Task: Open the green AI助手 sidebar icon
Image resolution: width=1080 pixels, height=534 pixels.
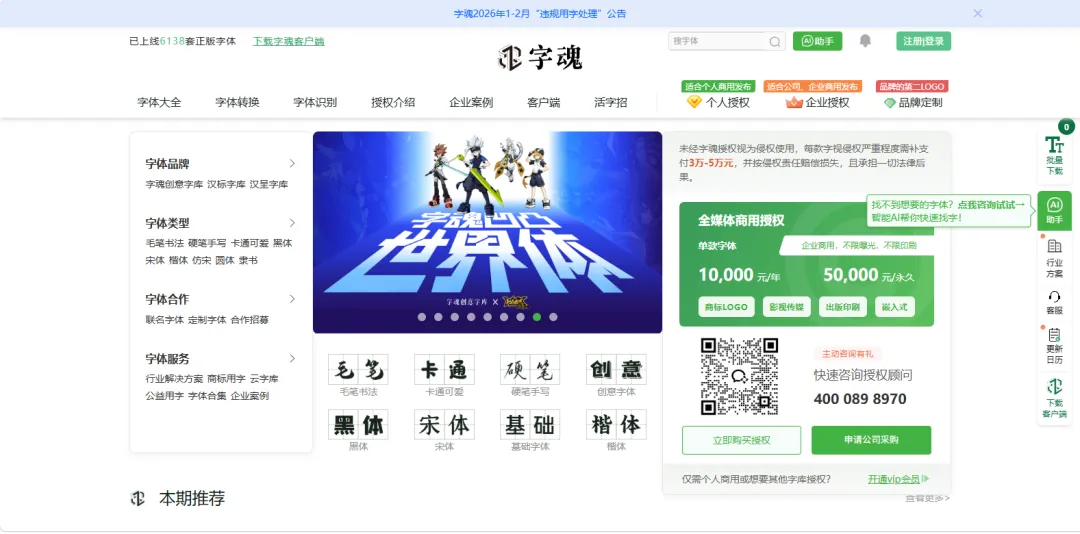Action: point(1054,211)
